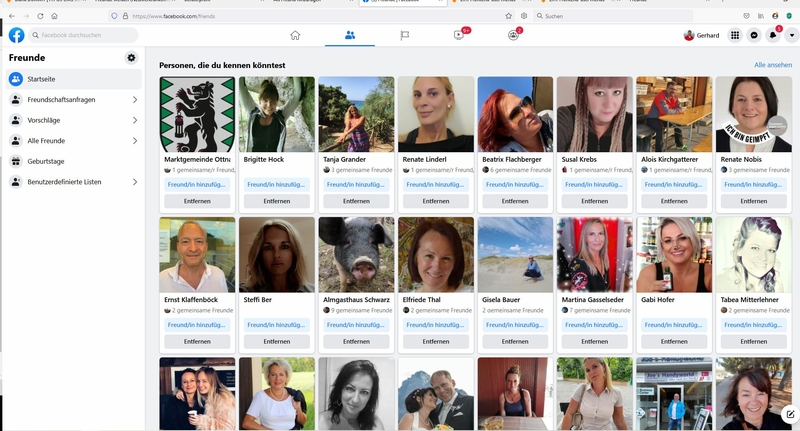The width and height of the screenshot is (800, 431).
Task: Remove Martina Gasselseder suggestion
Action: pos(594,341)
